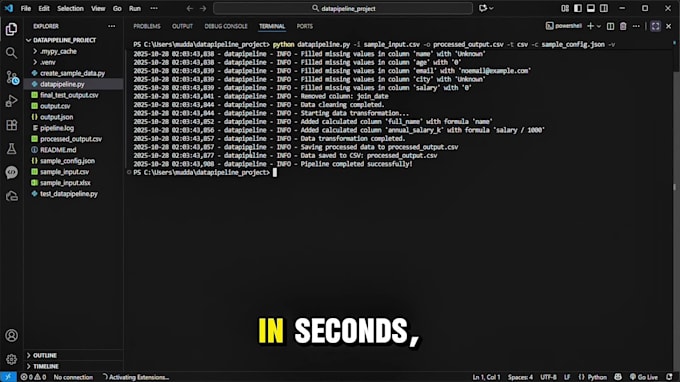
Task: Toggle bottom panel visibility
Action: click(x=591, y=8)
